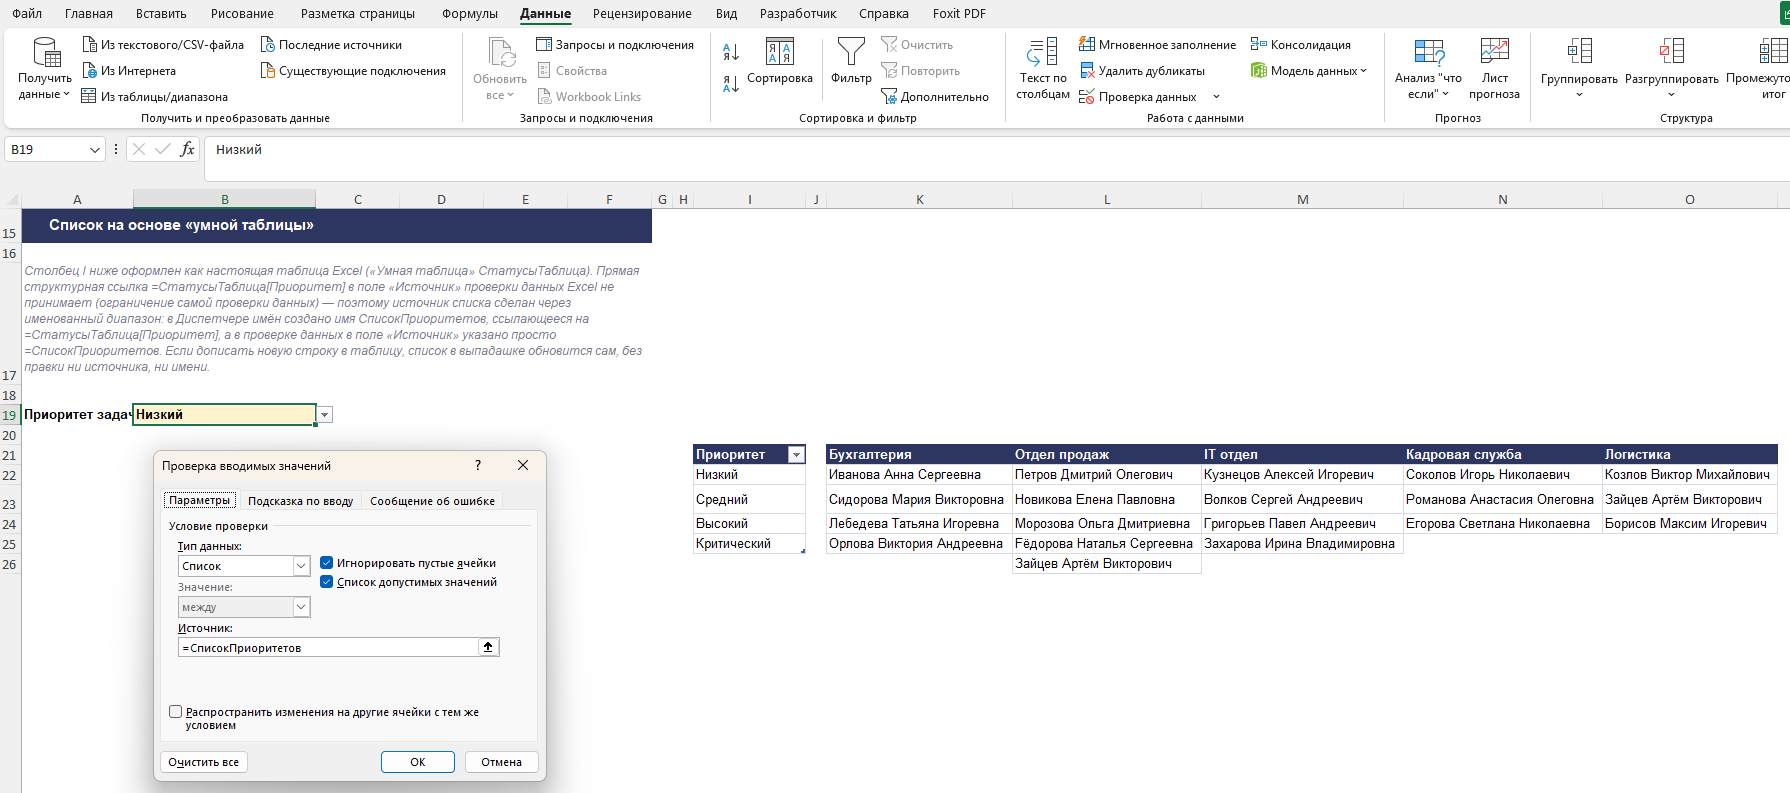Viewport: 1790px width, 793px height.
Task: Click Запросы и подключения button
Action: 615,45
